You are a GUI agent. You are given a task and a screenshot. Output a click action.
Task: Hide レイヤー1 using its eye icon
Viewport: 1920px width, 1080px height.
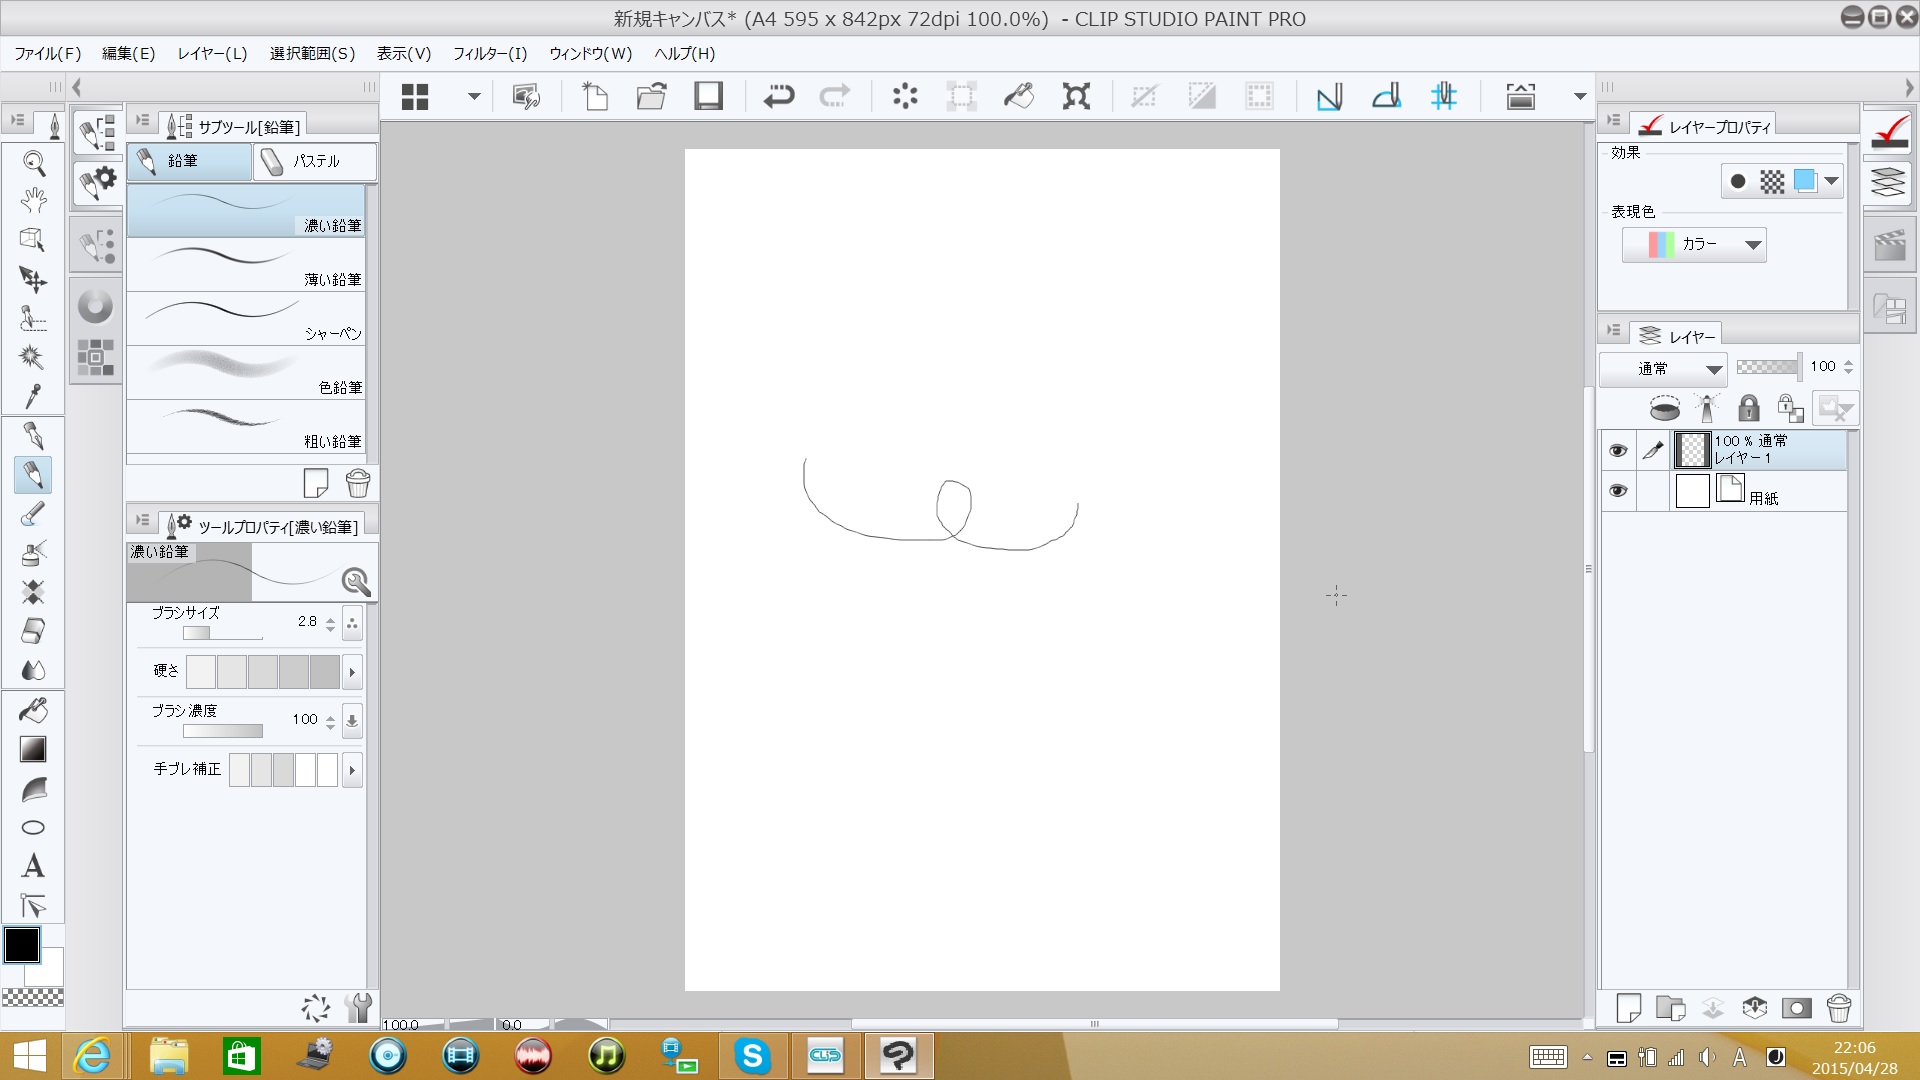coord(1617,451)
